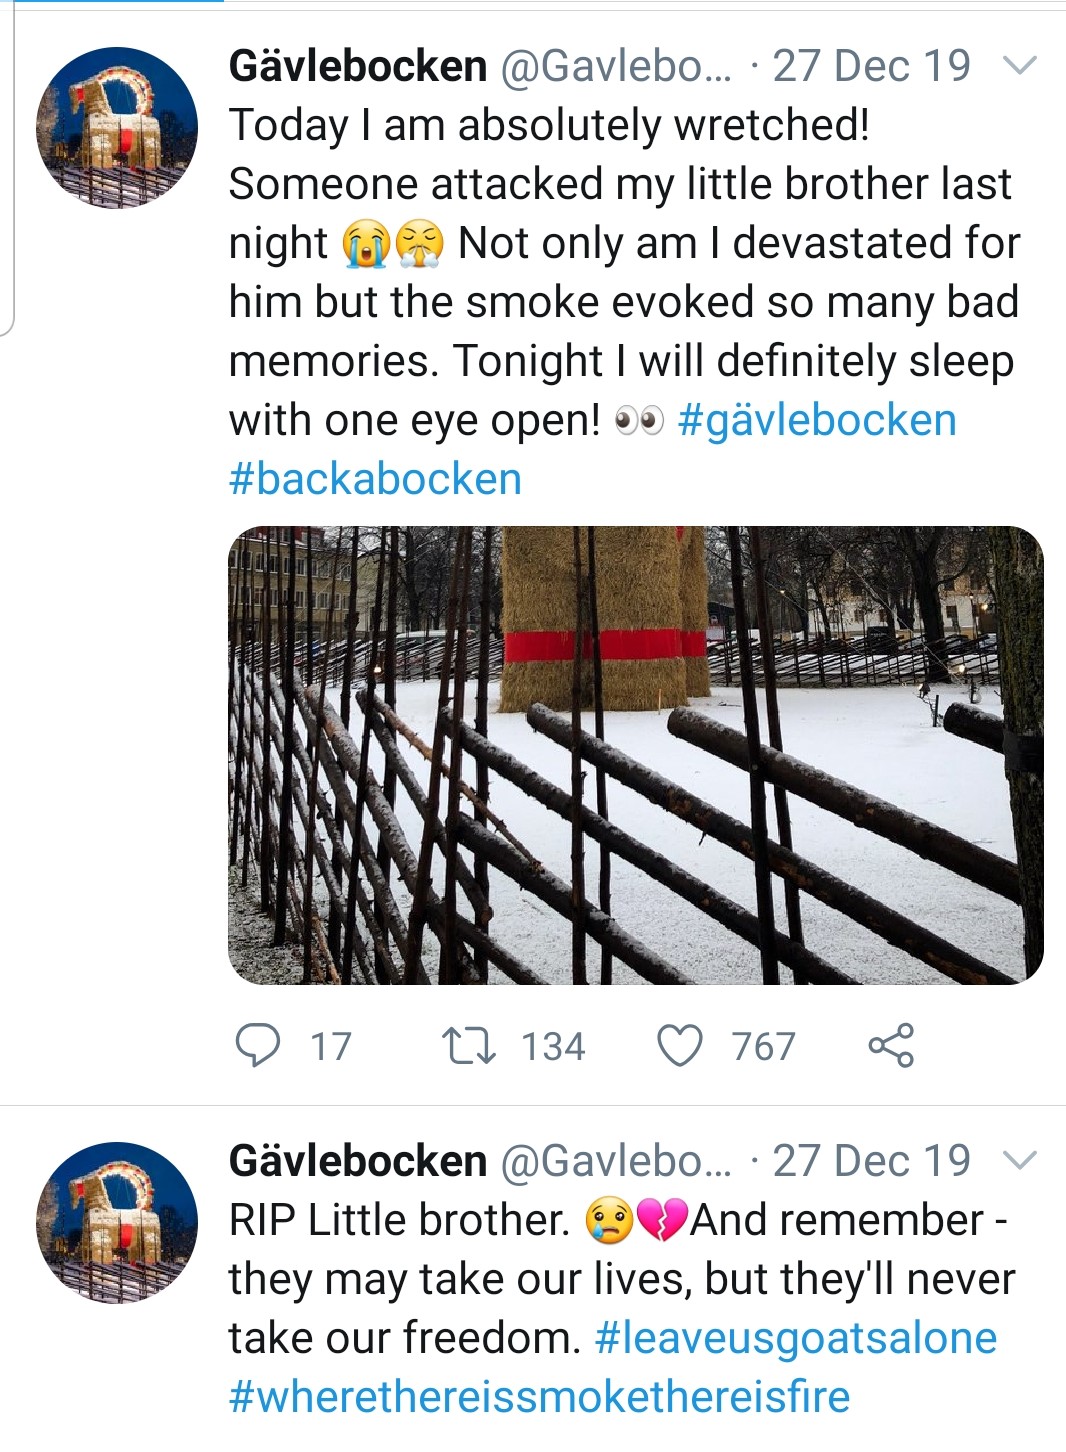1066x1452 pixels.
Task: Open second tweet's 27 Dec 19 timestamp
Action: click(871, 1161)
